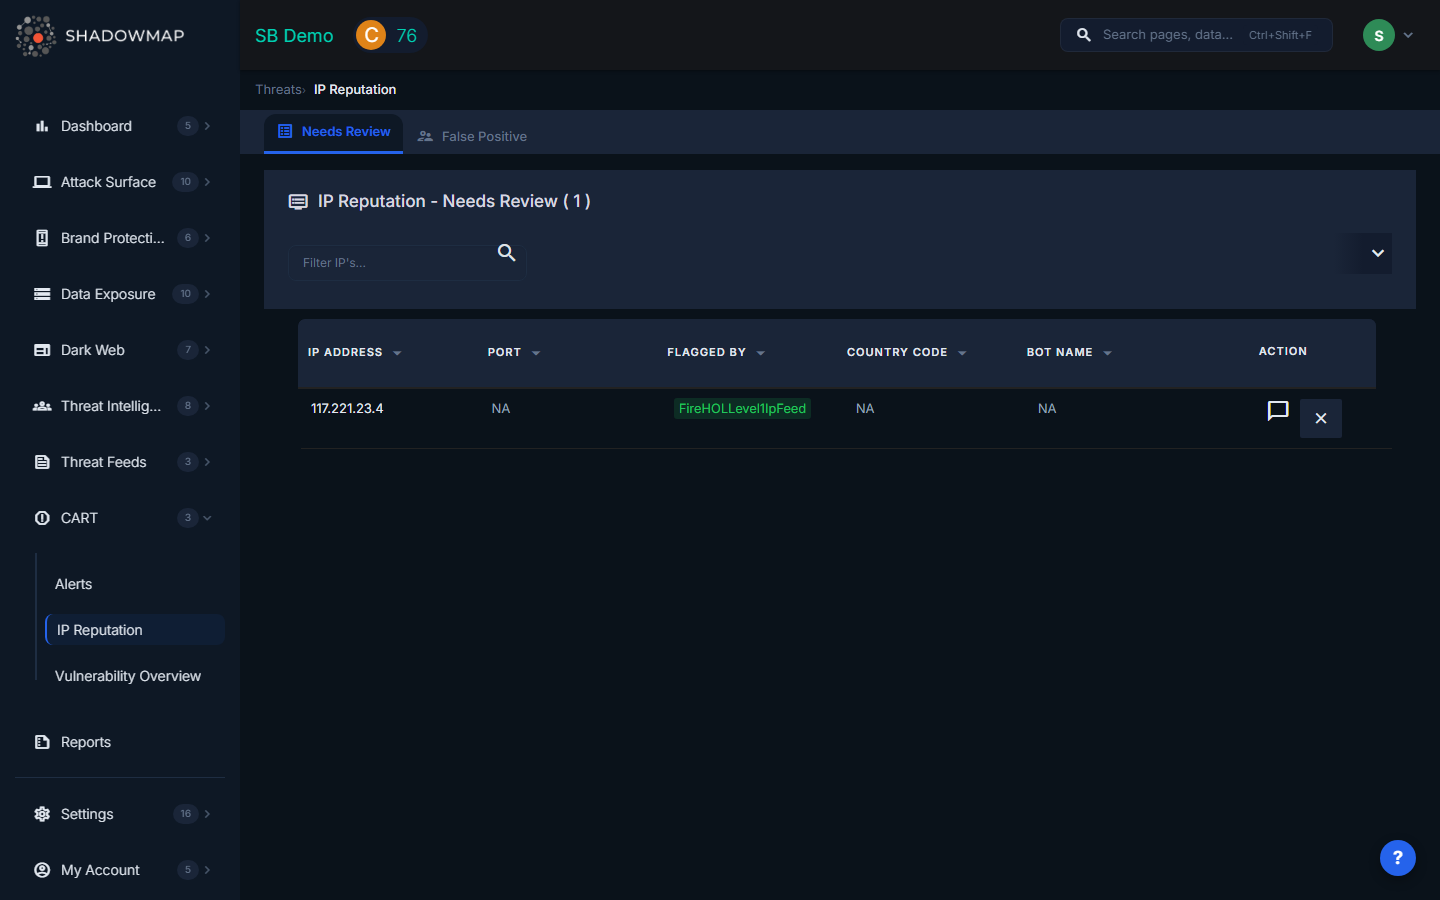Open Settings from the sidebar

[87, 814]
